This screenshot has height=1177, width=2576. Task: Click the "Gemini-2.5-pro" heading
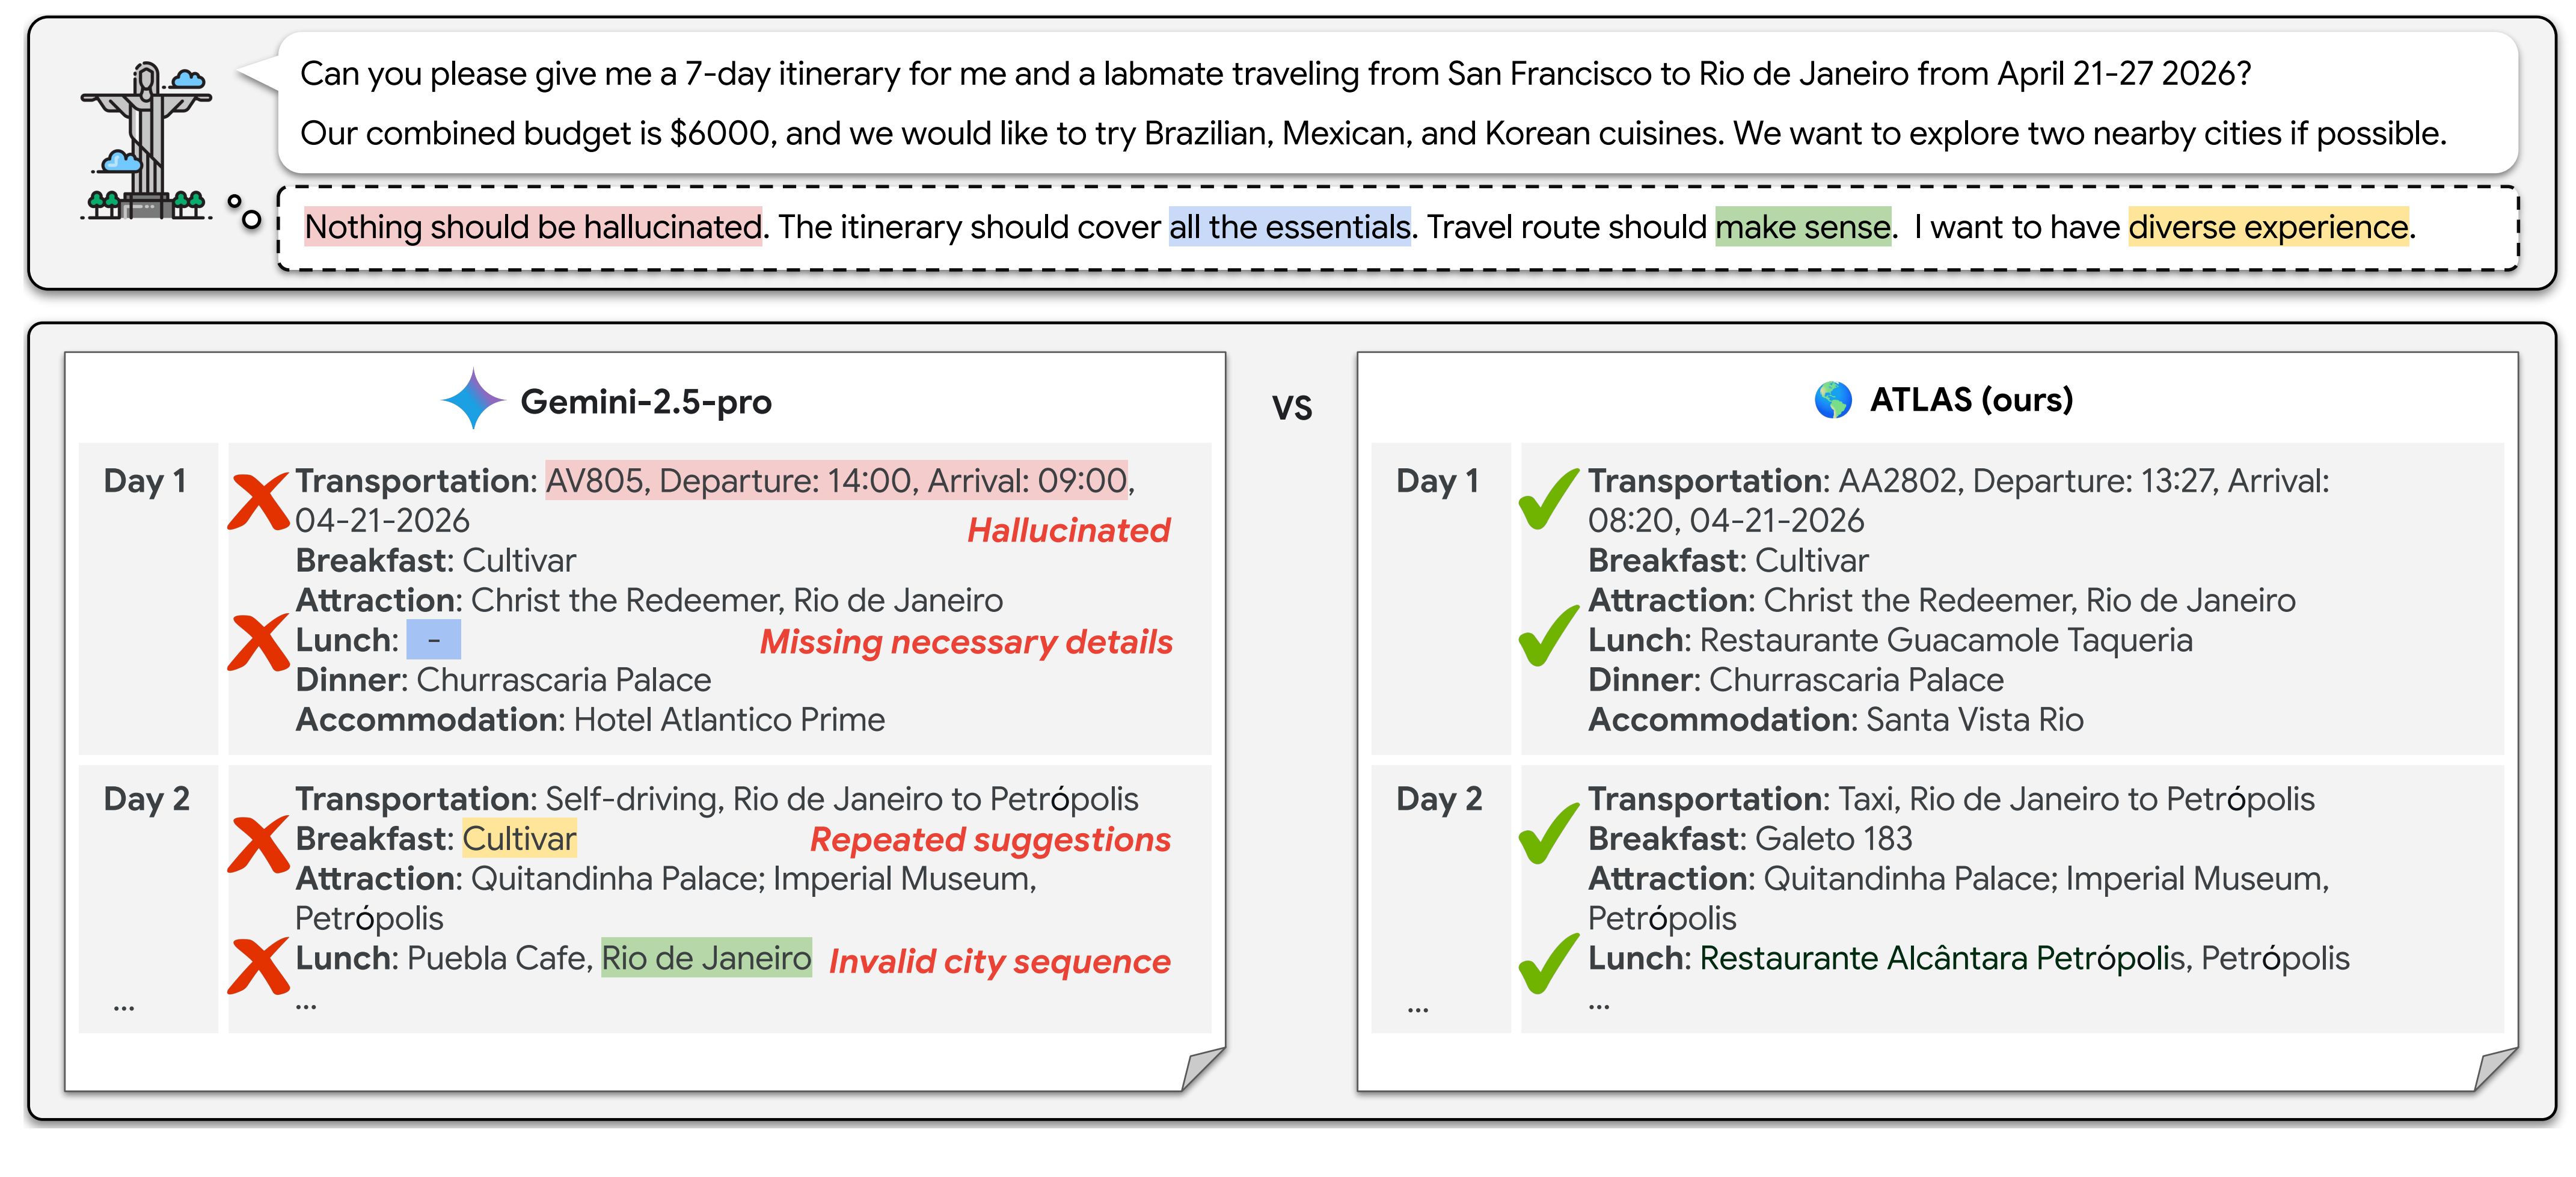[646, 402]
